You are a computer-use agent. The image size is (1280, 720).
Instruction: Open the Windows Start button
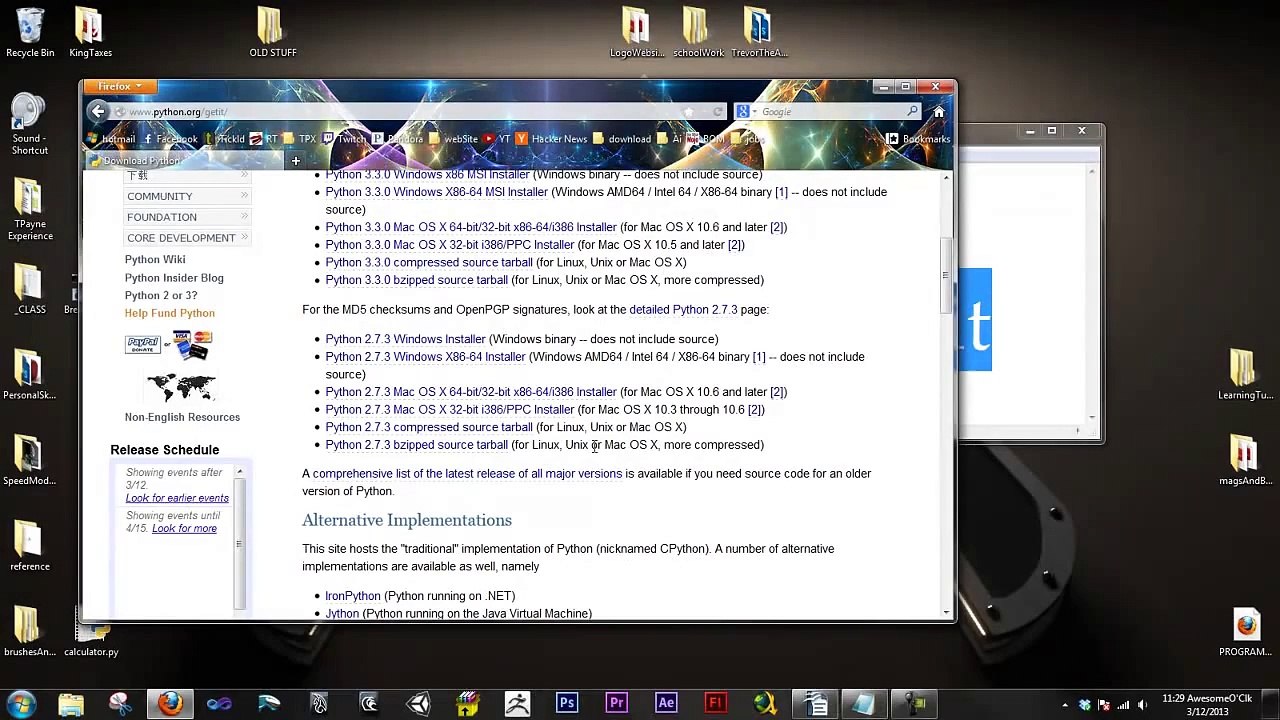[x=22, y=704]
